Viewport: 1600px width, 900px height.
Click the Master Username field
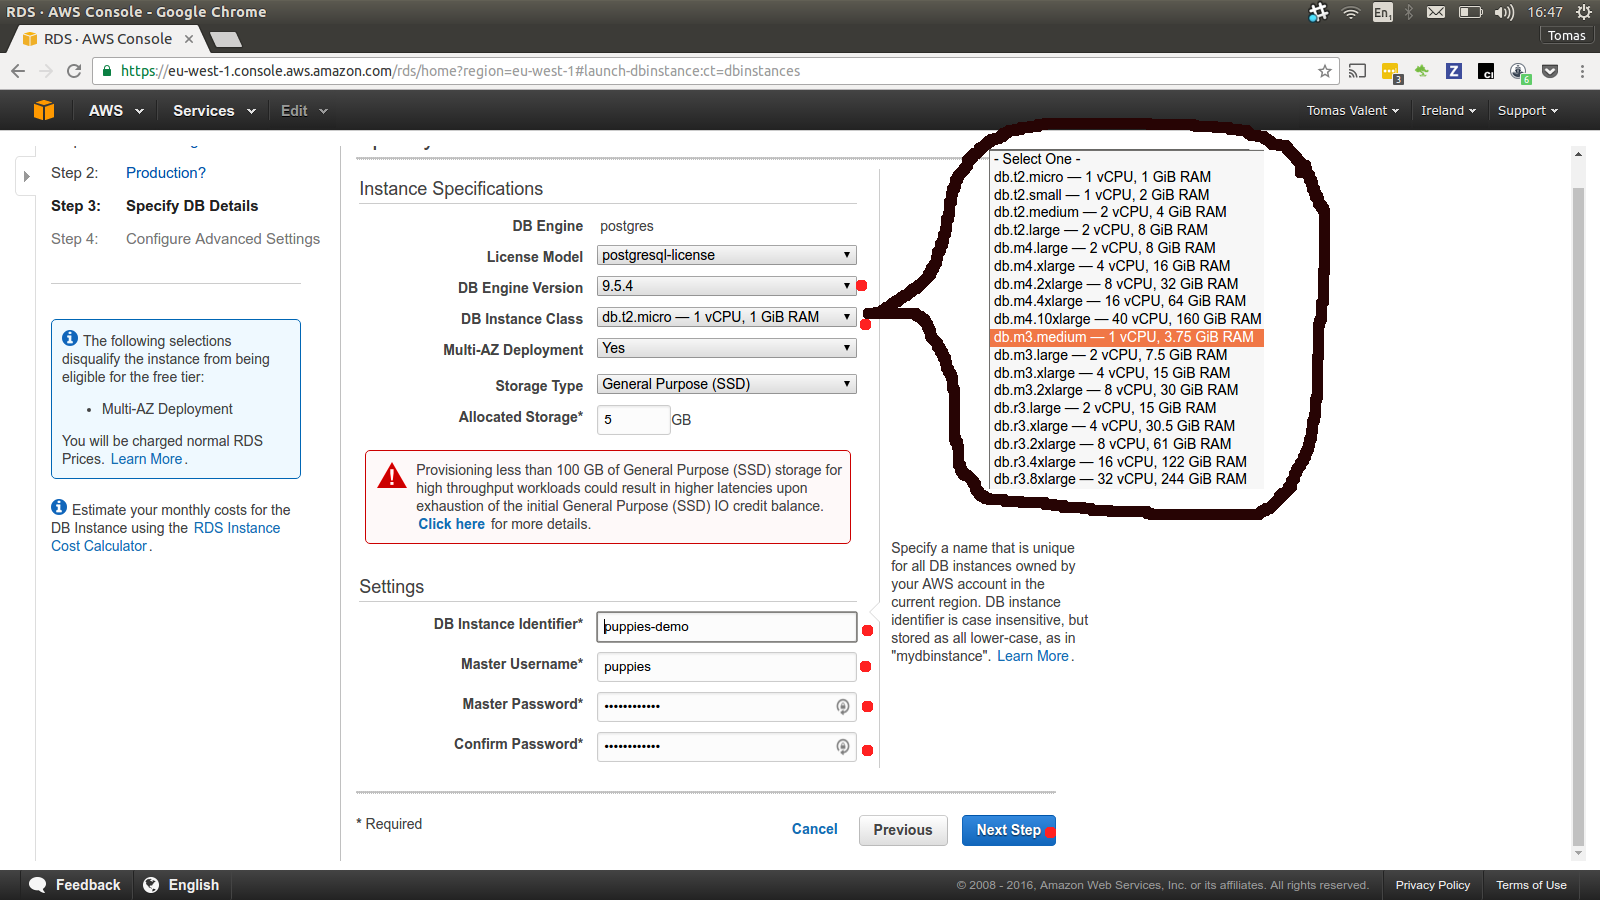[727, 667]
